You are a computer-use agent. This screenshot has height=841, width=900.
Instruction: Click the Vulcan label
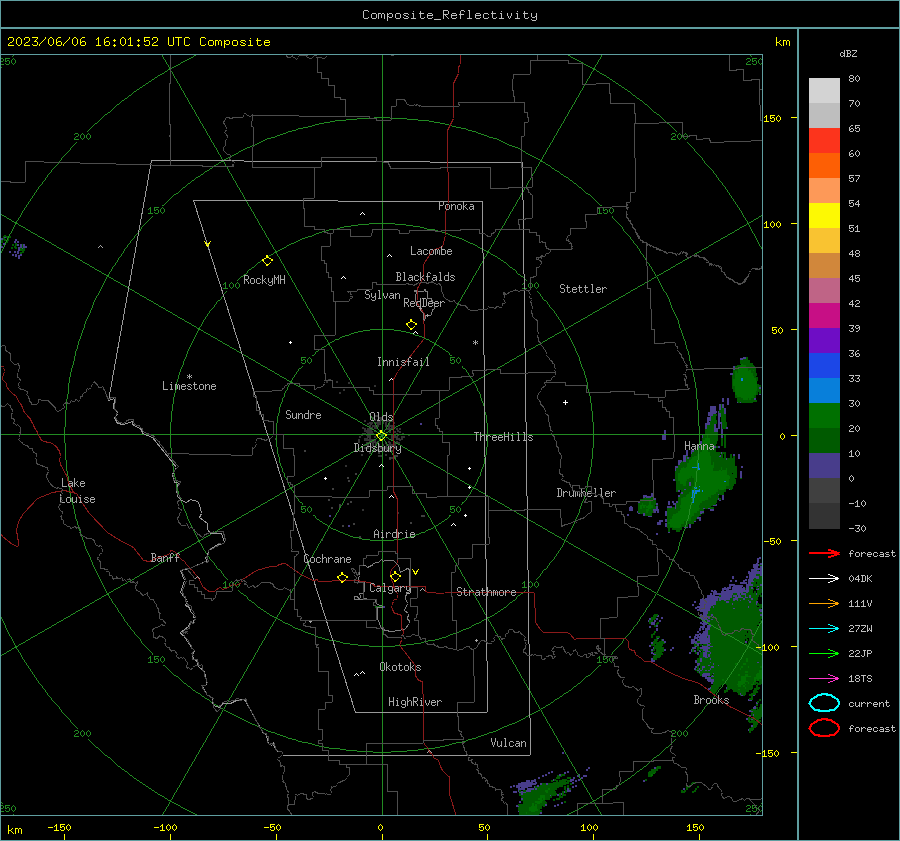tap(508, 743)
